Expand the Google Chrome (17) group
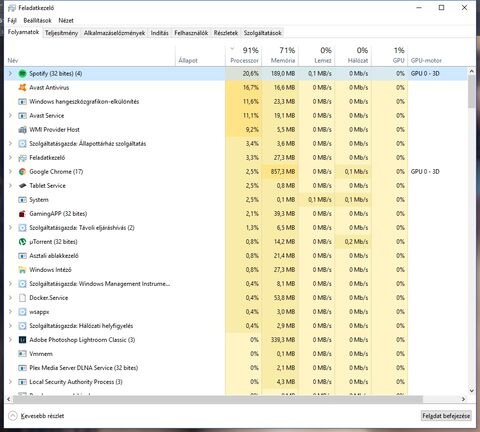 10,171
